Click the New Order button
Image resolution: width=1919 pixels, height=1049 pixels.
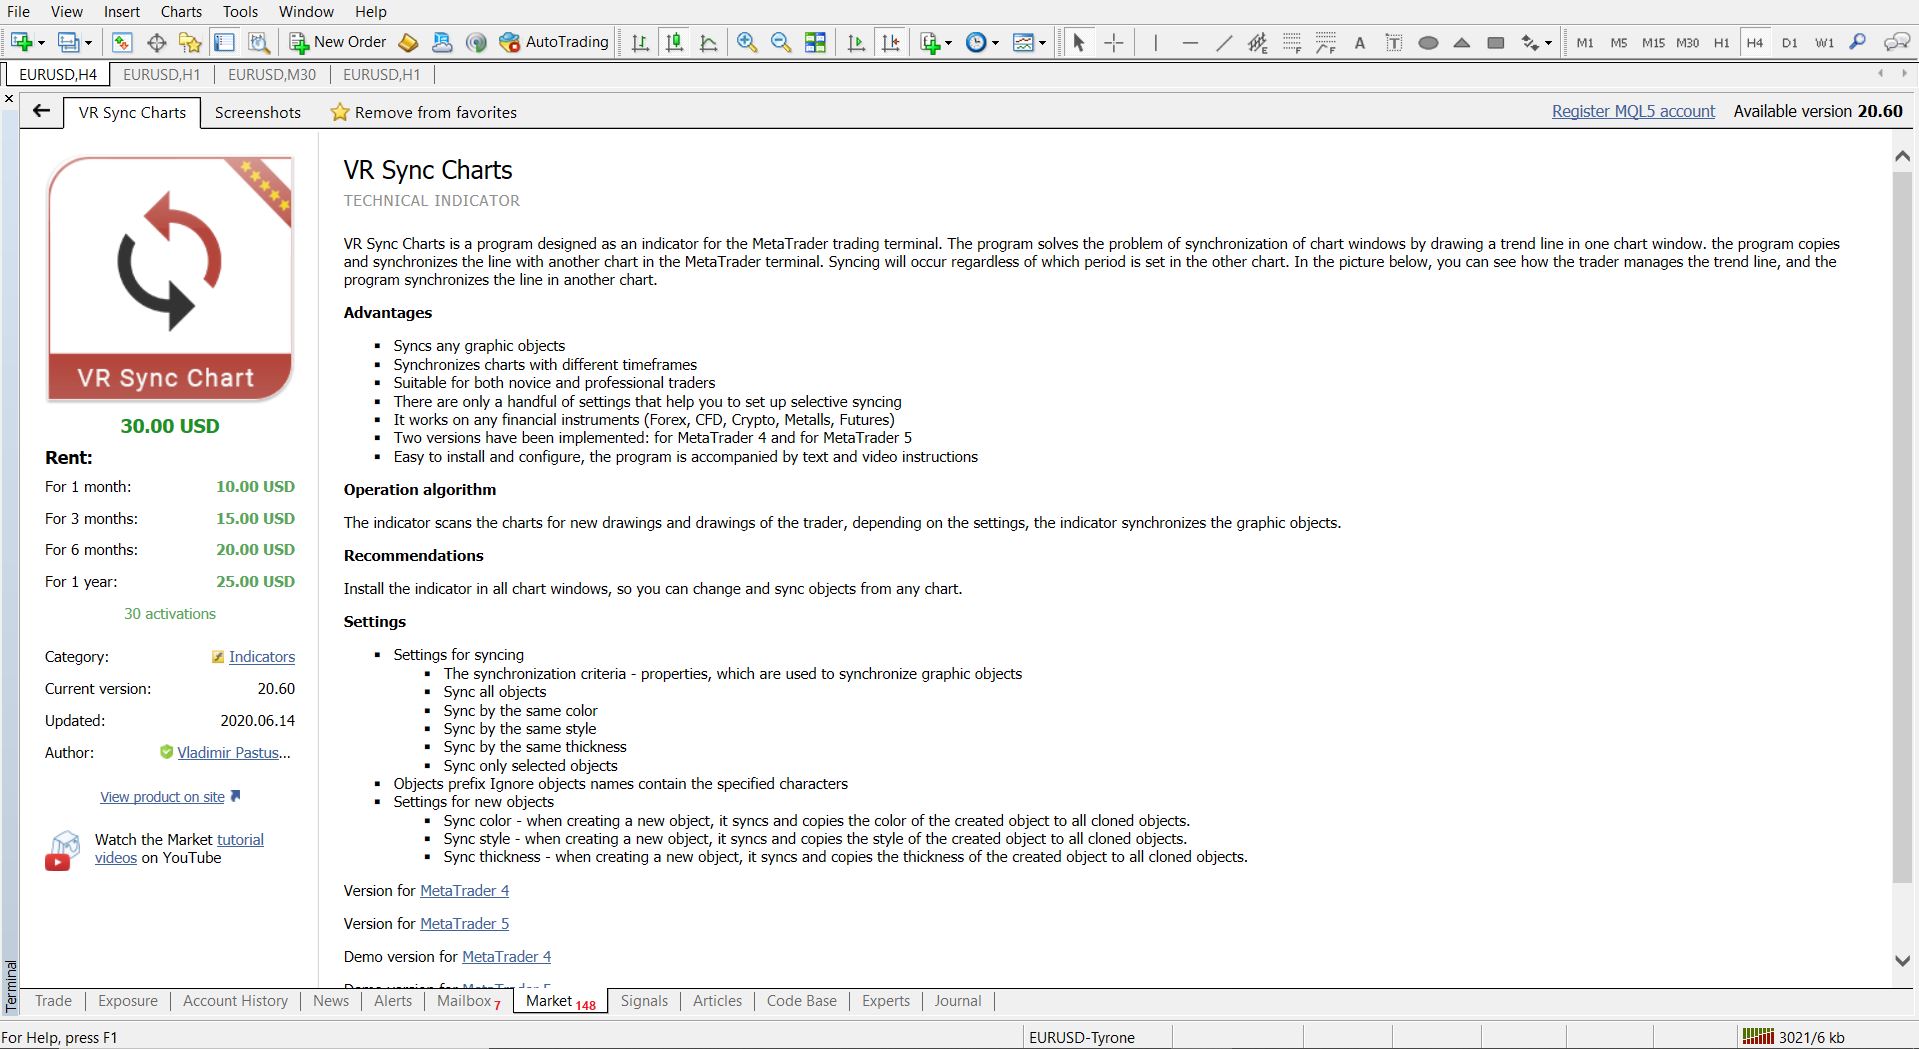pyautogui.click(x=338, y=42)
